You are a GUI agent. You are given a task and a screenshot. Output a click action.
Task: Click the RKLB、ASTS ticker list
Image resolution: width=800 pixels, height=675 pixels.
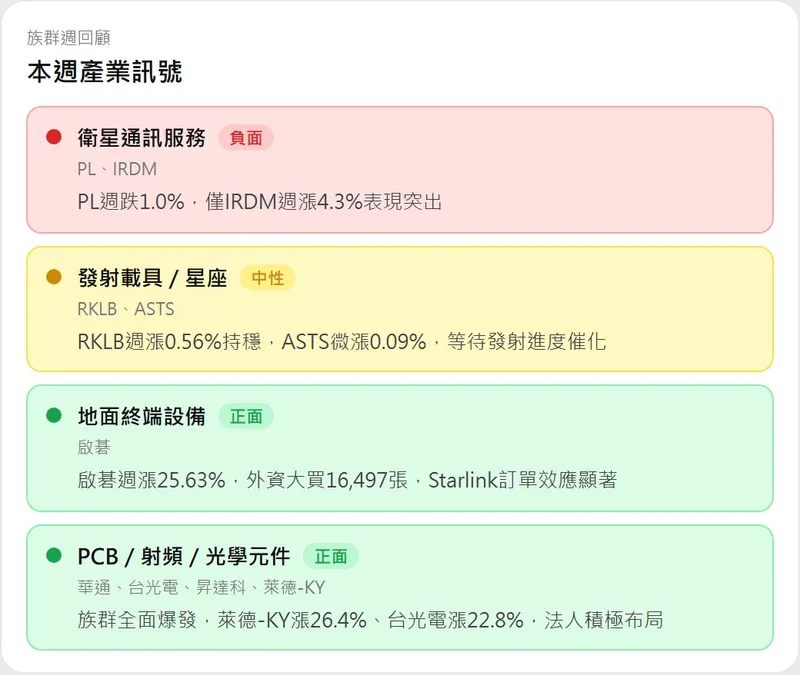125,309
